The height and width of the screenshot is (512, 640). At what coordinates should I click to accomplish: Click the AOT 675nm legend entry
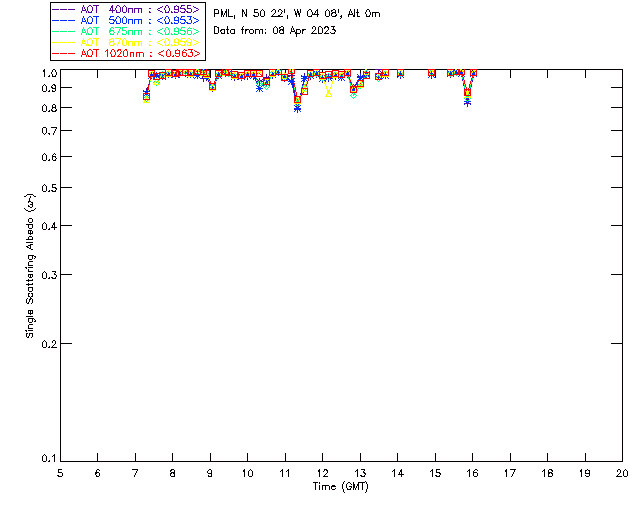pos(126,31)
